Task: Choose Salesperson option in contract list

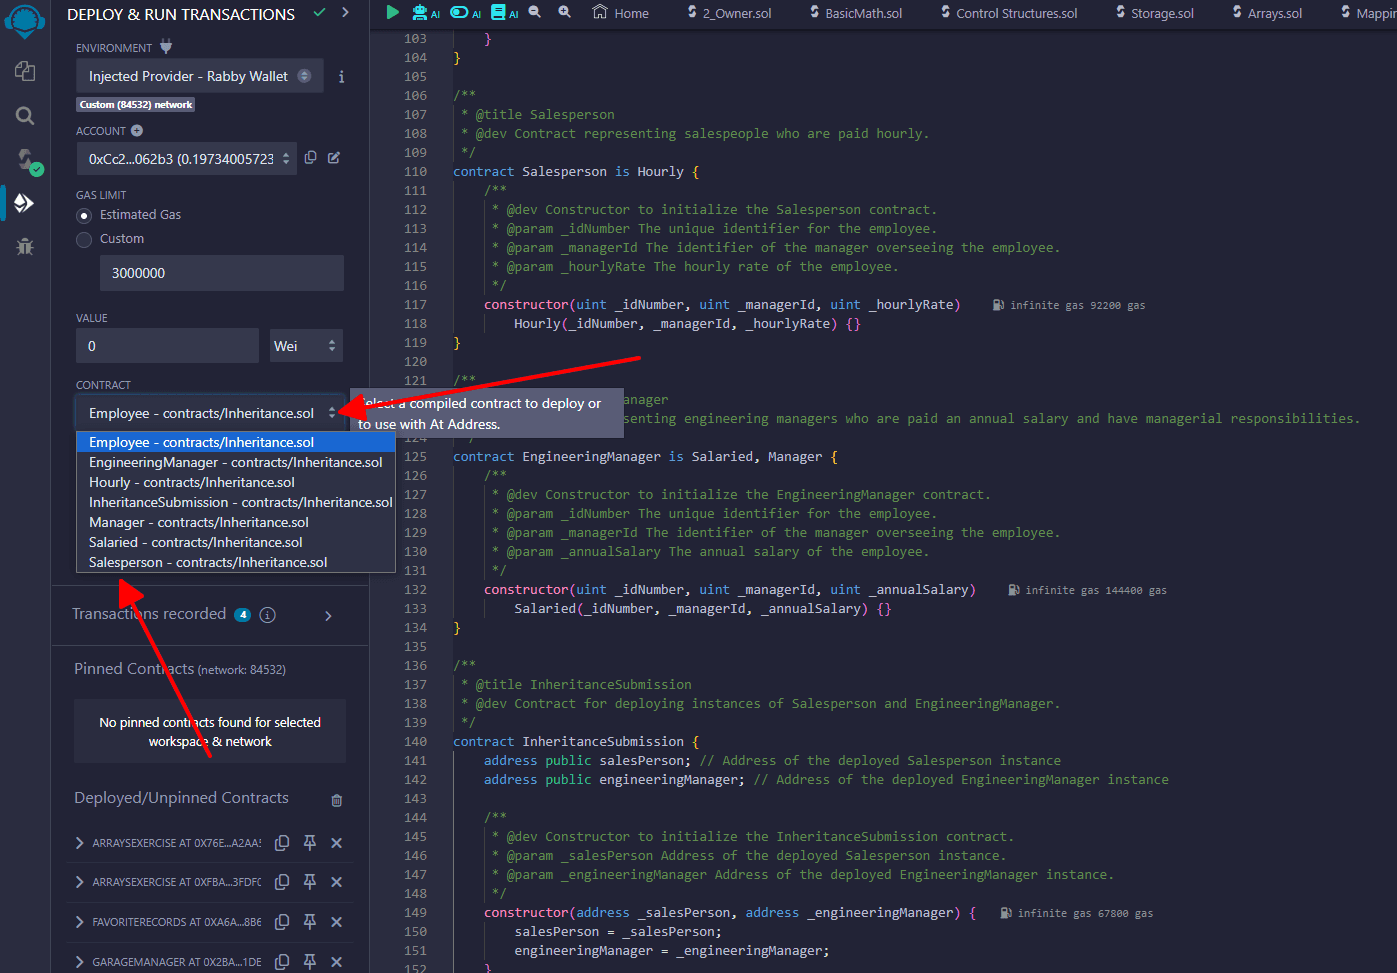Action: point(236,562)
